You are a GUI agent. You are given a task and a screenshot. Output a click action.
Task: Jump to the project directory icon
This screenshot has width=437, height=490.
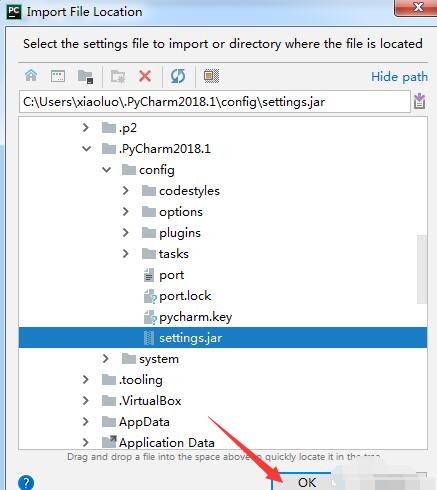pos(85,76)
